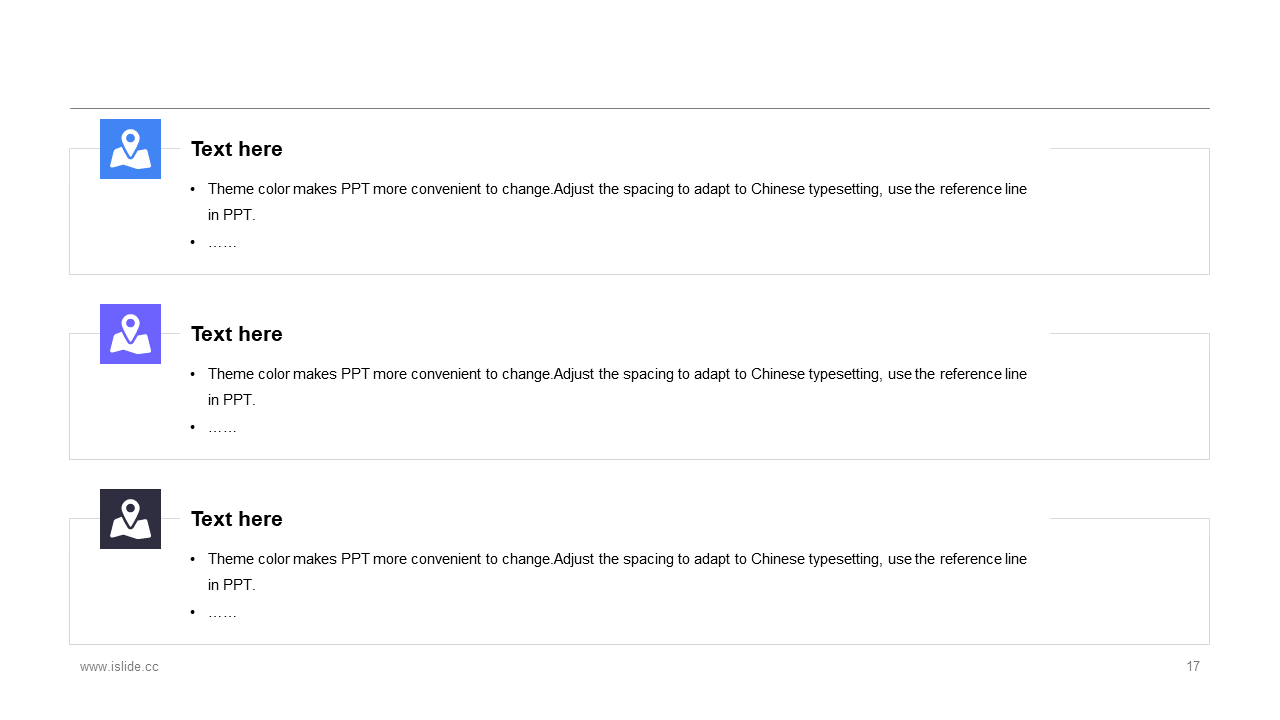This screenshot has width=1280, height=720.
Task: Click the ellipsis bullet in first block
Action: pyautogui.click(x=222, y=243)
